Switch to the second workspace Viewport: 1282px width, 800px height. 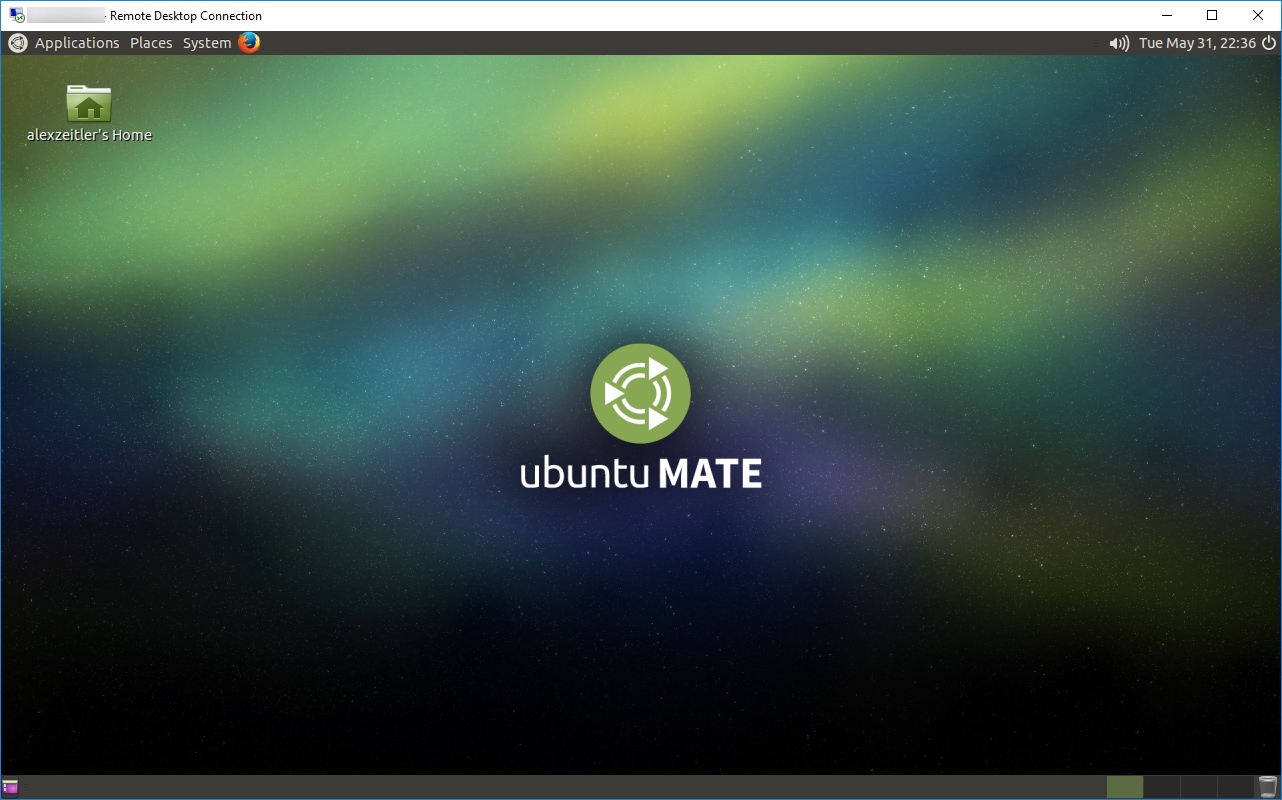point(1161,787)
